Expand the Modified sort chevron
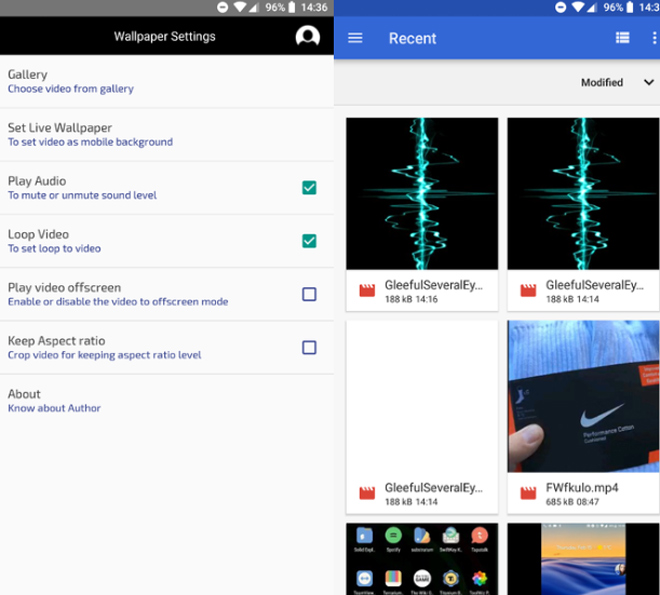Viewport: 660px width, 595px height. click(649, 83)
